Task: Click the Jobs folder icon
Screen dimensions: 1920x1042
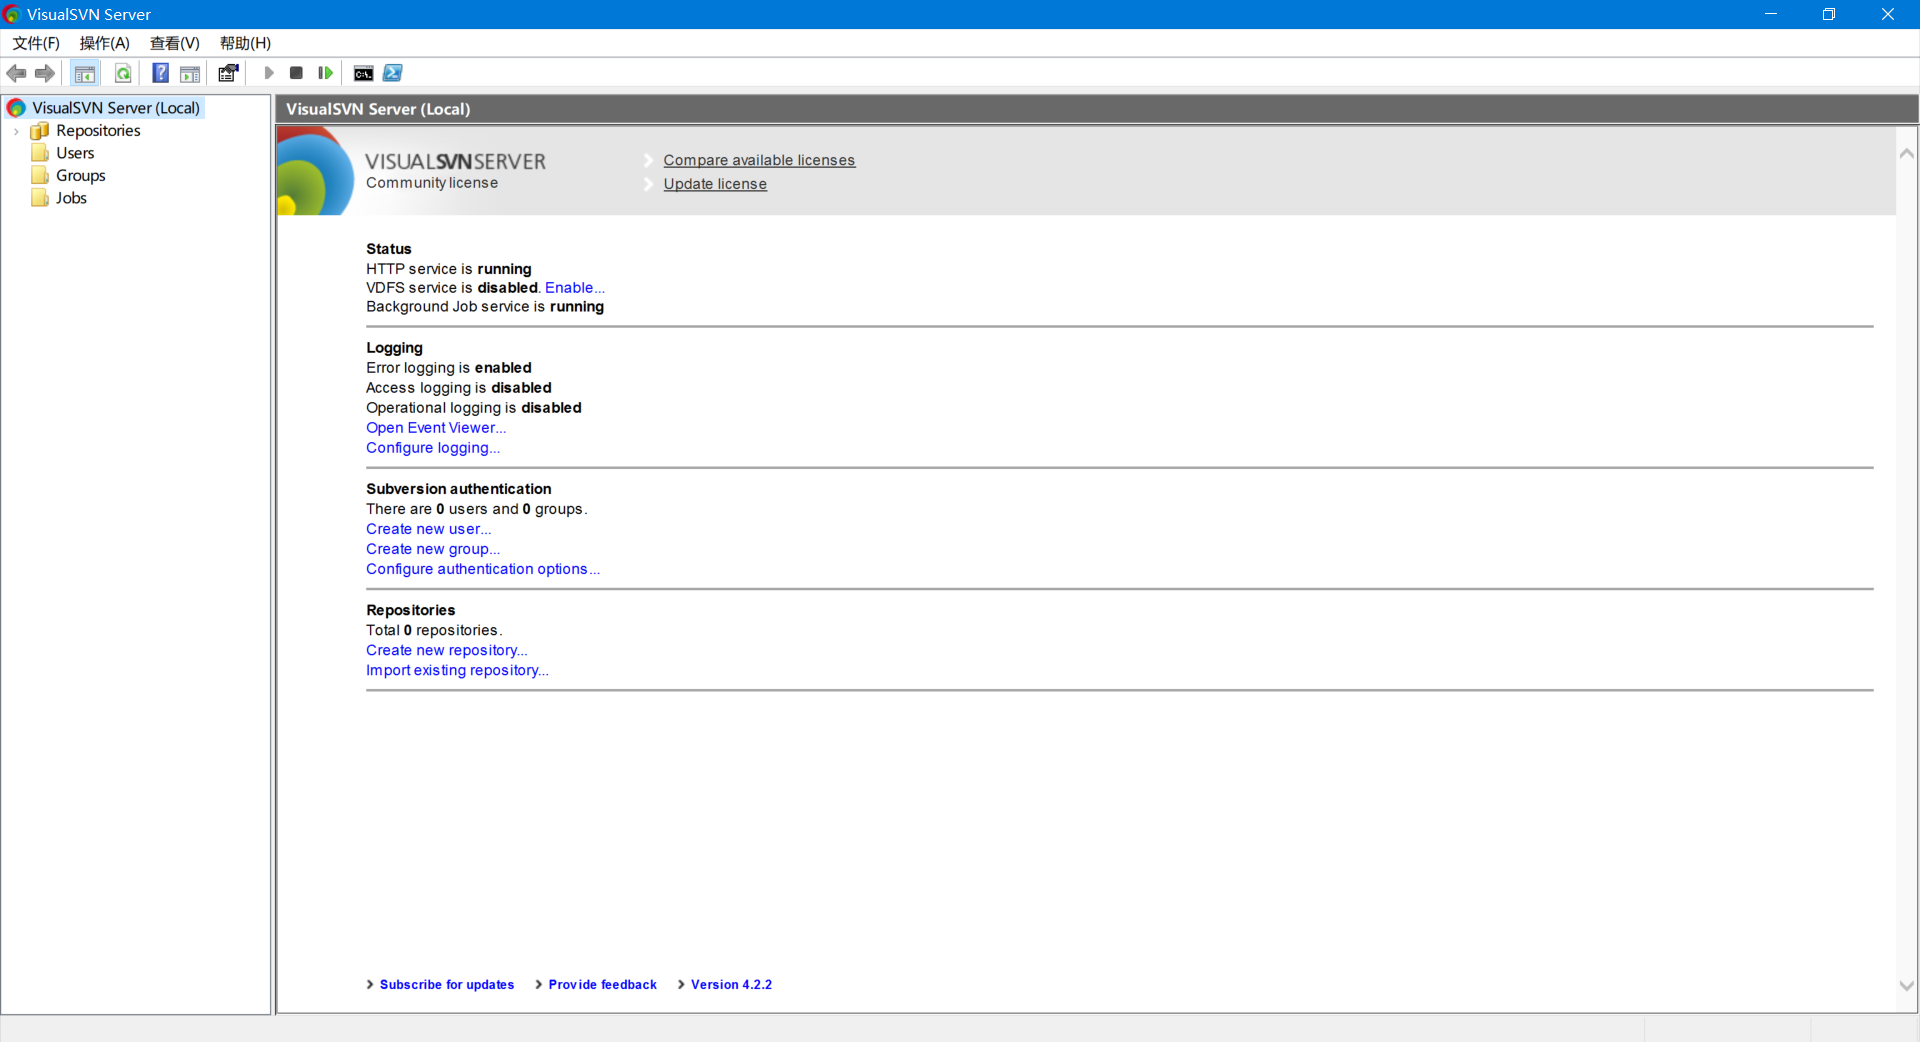Action: (40, 198)
